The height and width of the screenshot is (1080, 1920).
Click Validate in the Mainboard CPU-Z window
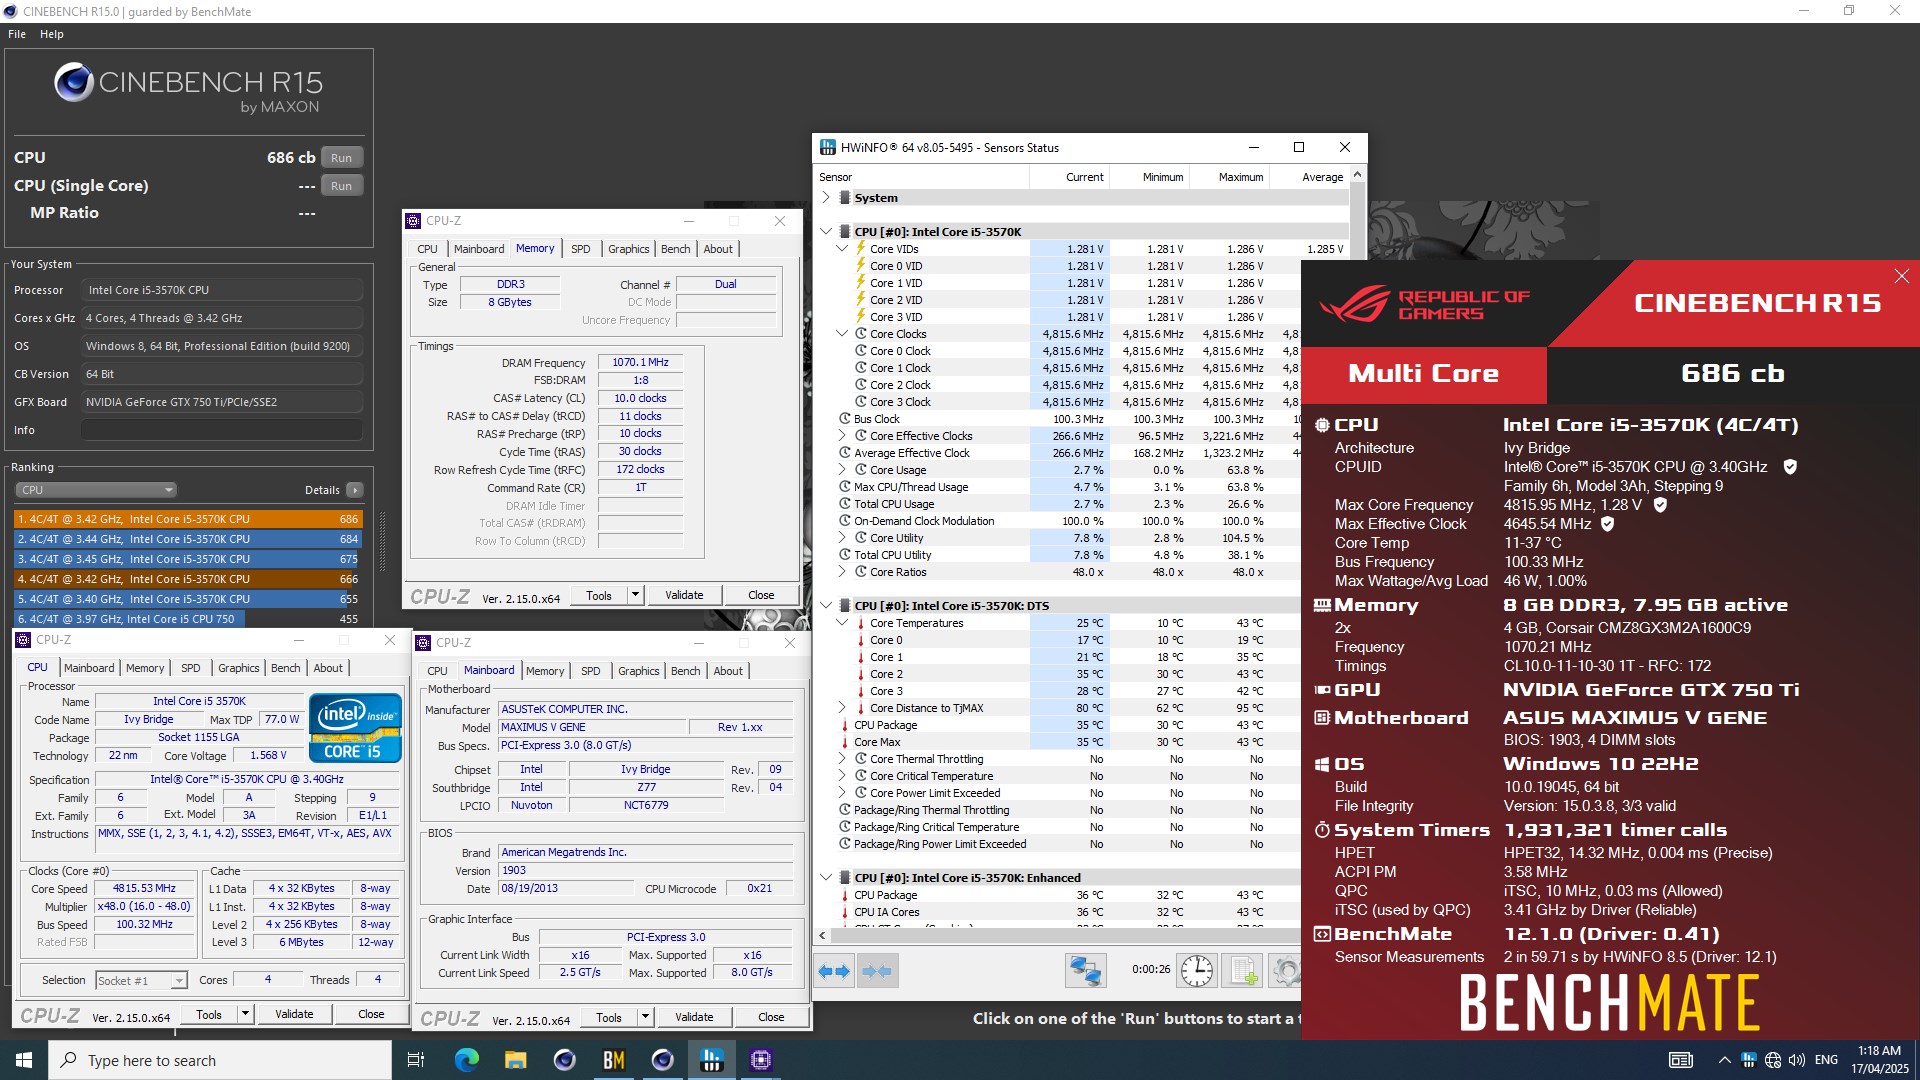[694, 1017]
